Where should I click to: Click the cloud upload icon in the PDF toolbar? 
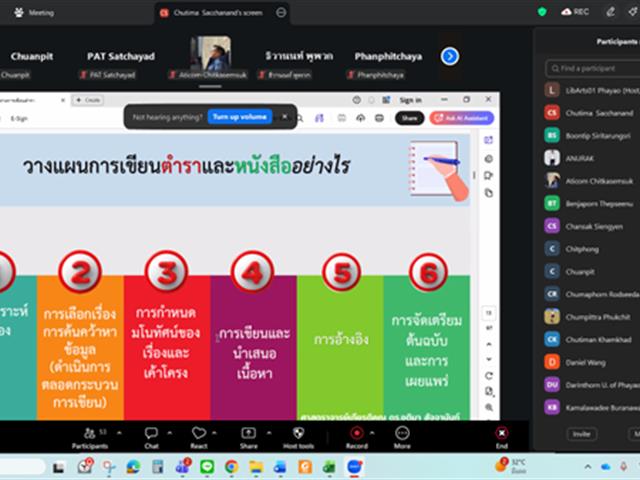[360, 118]
